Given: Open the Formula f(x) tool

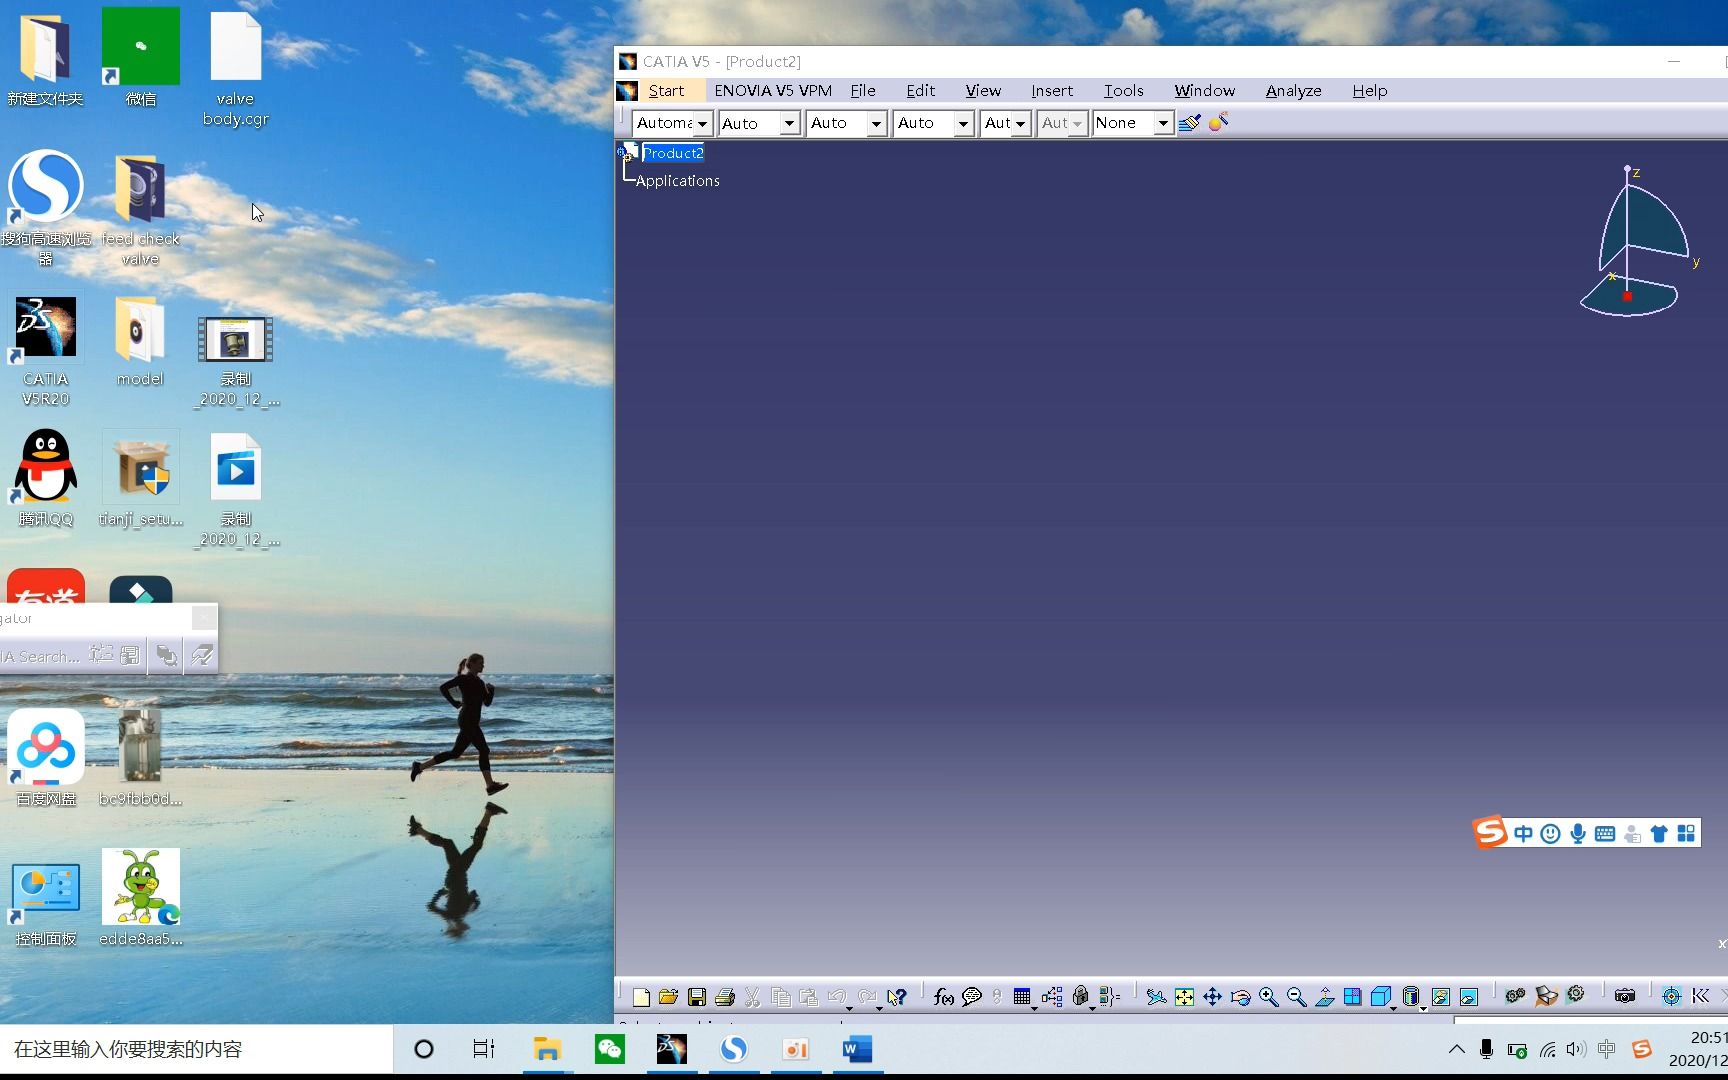Looking at the screenshot, I should [943, 997].
